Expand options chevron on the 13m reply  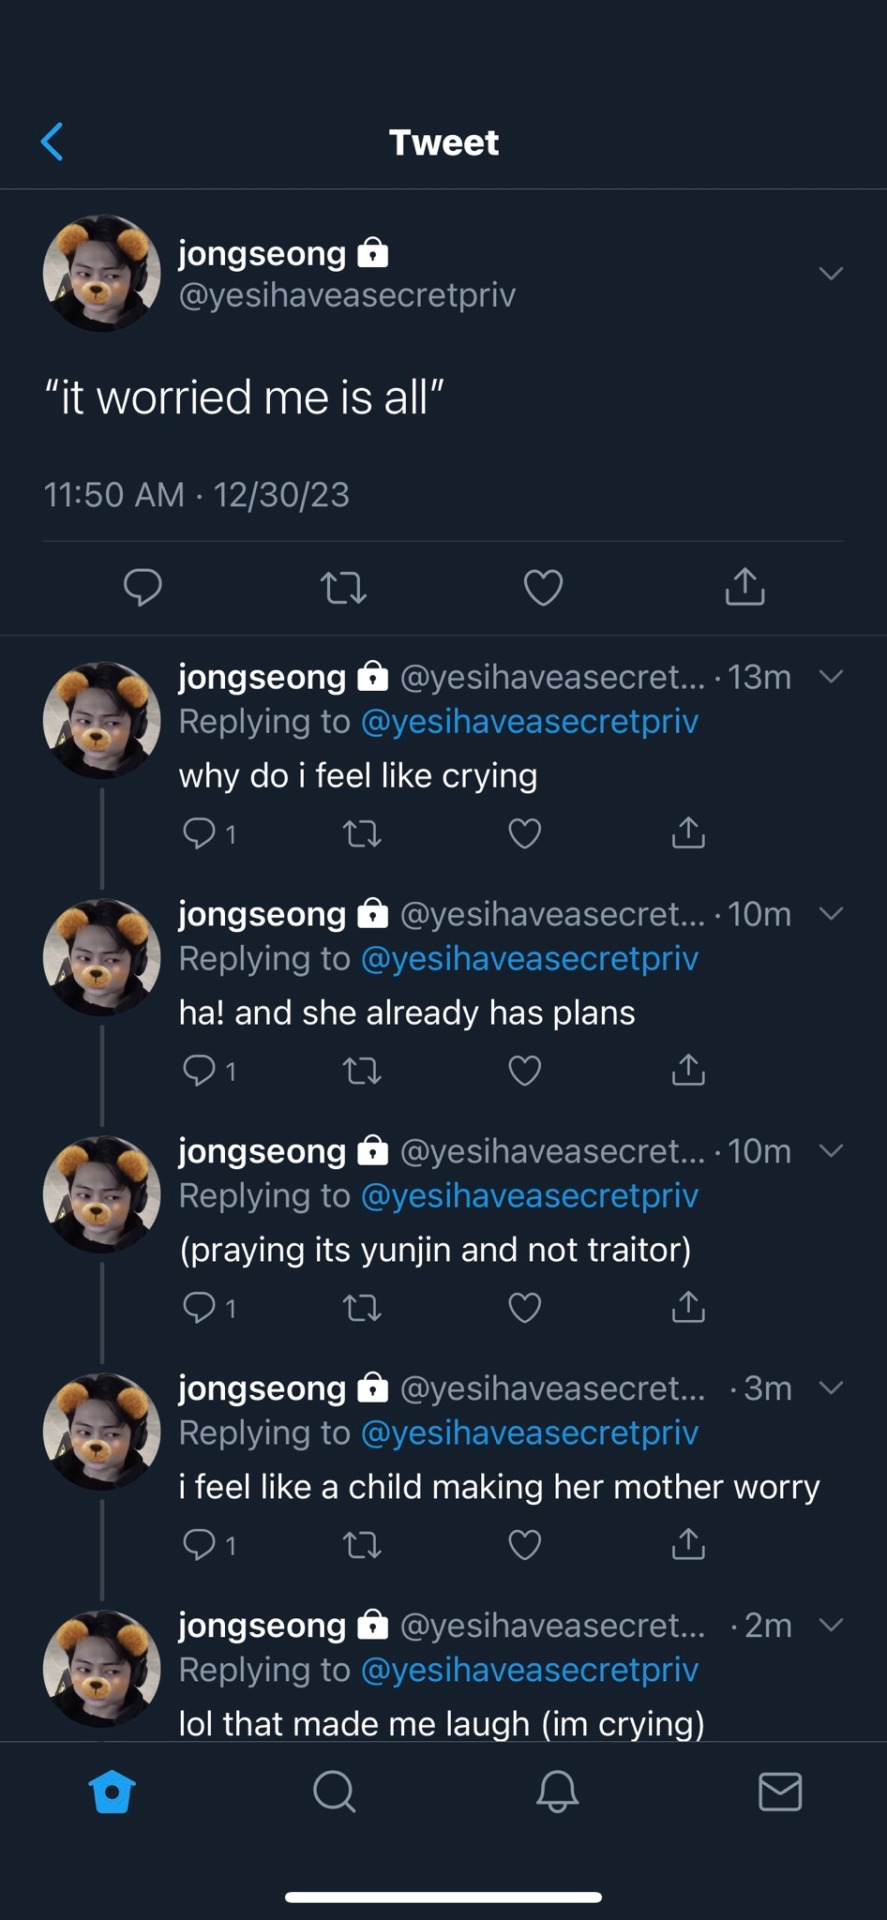point(831,677)
